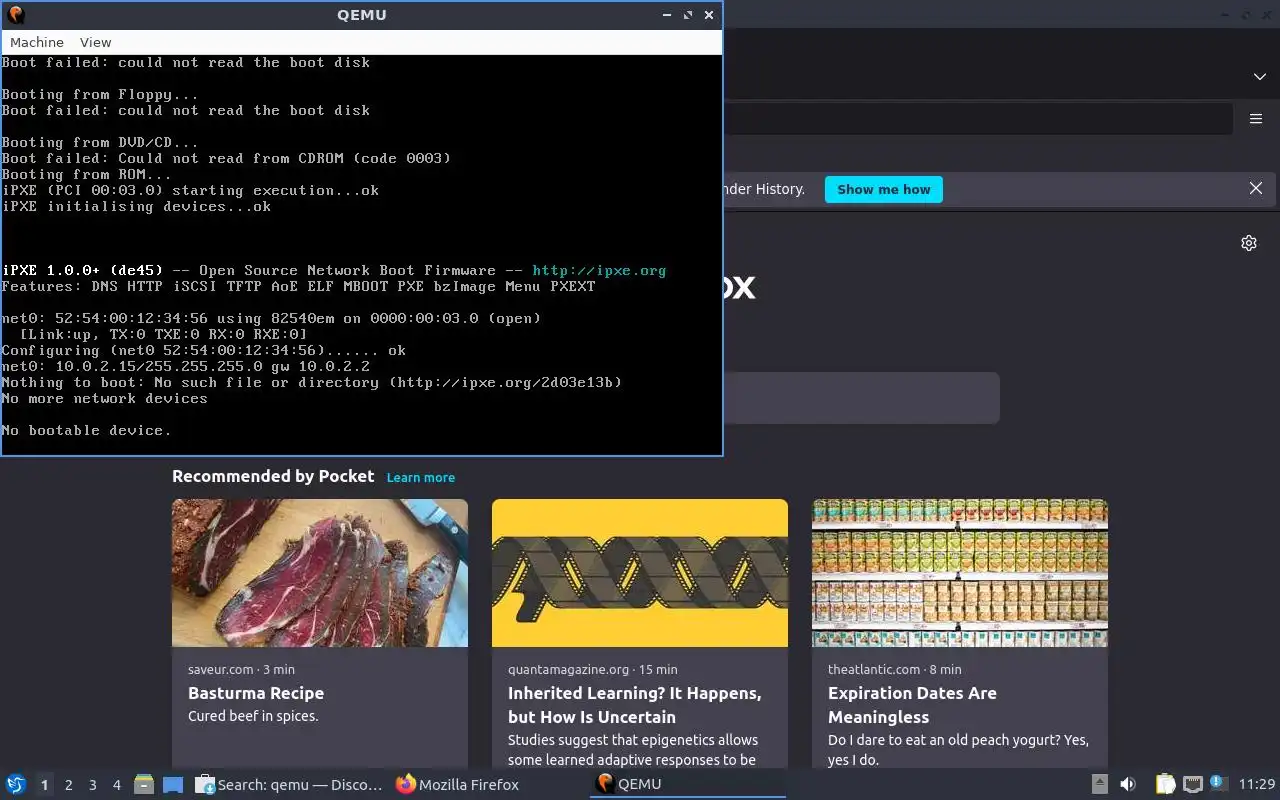Open Firefox hamburger application menu
This screenshot has width=1280, height=800.
(x=1256, y=118)
